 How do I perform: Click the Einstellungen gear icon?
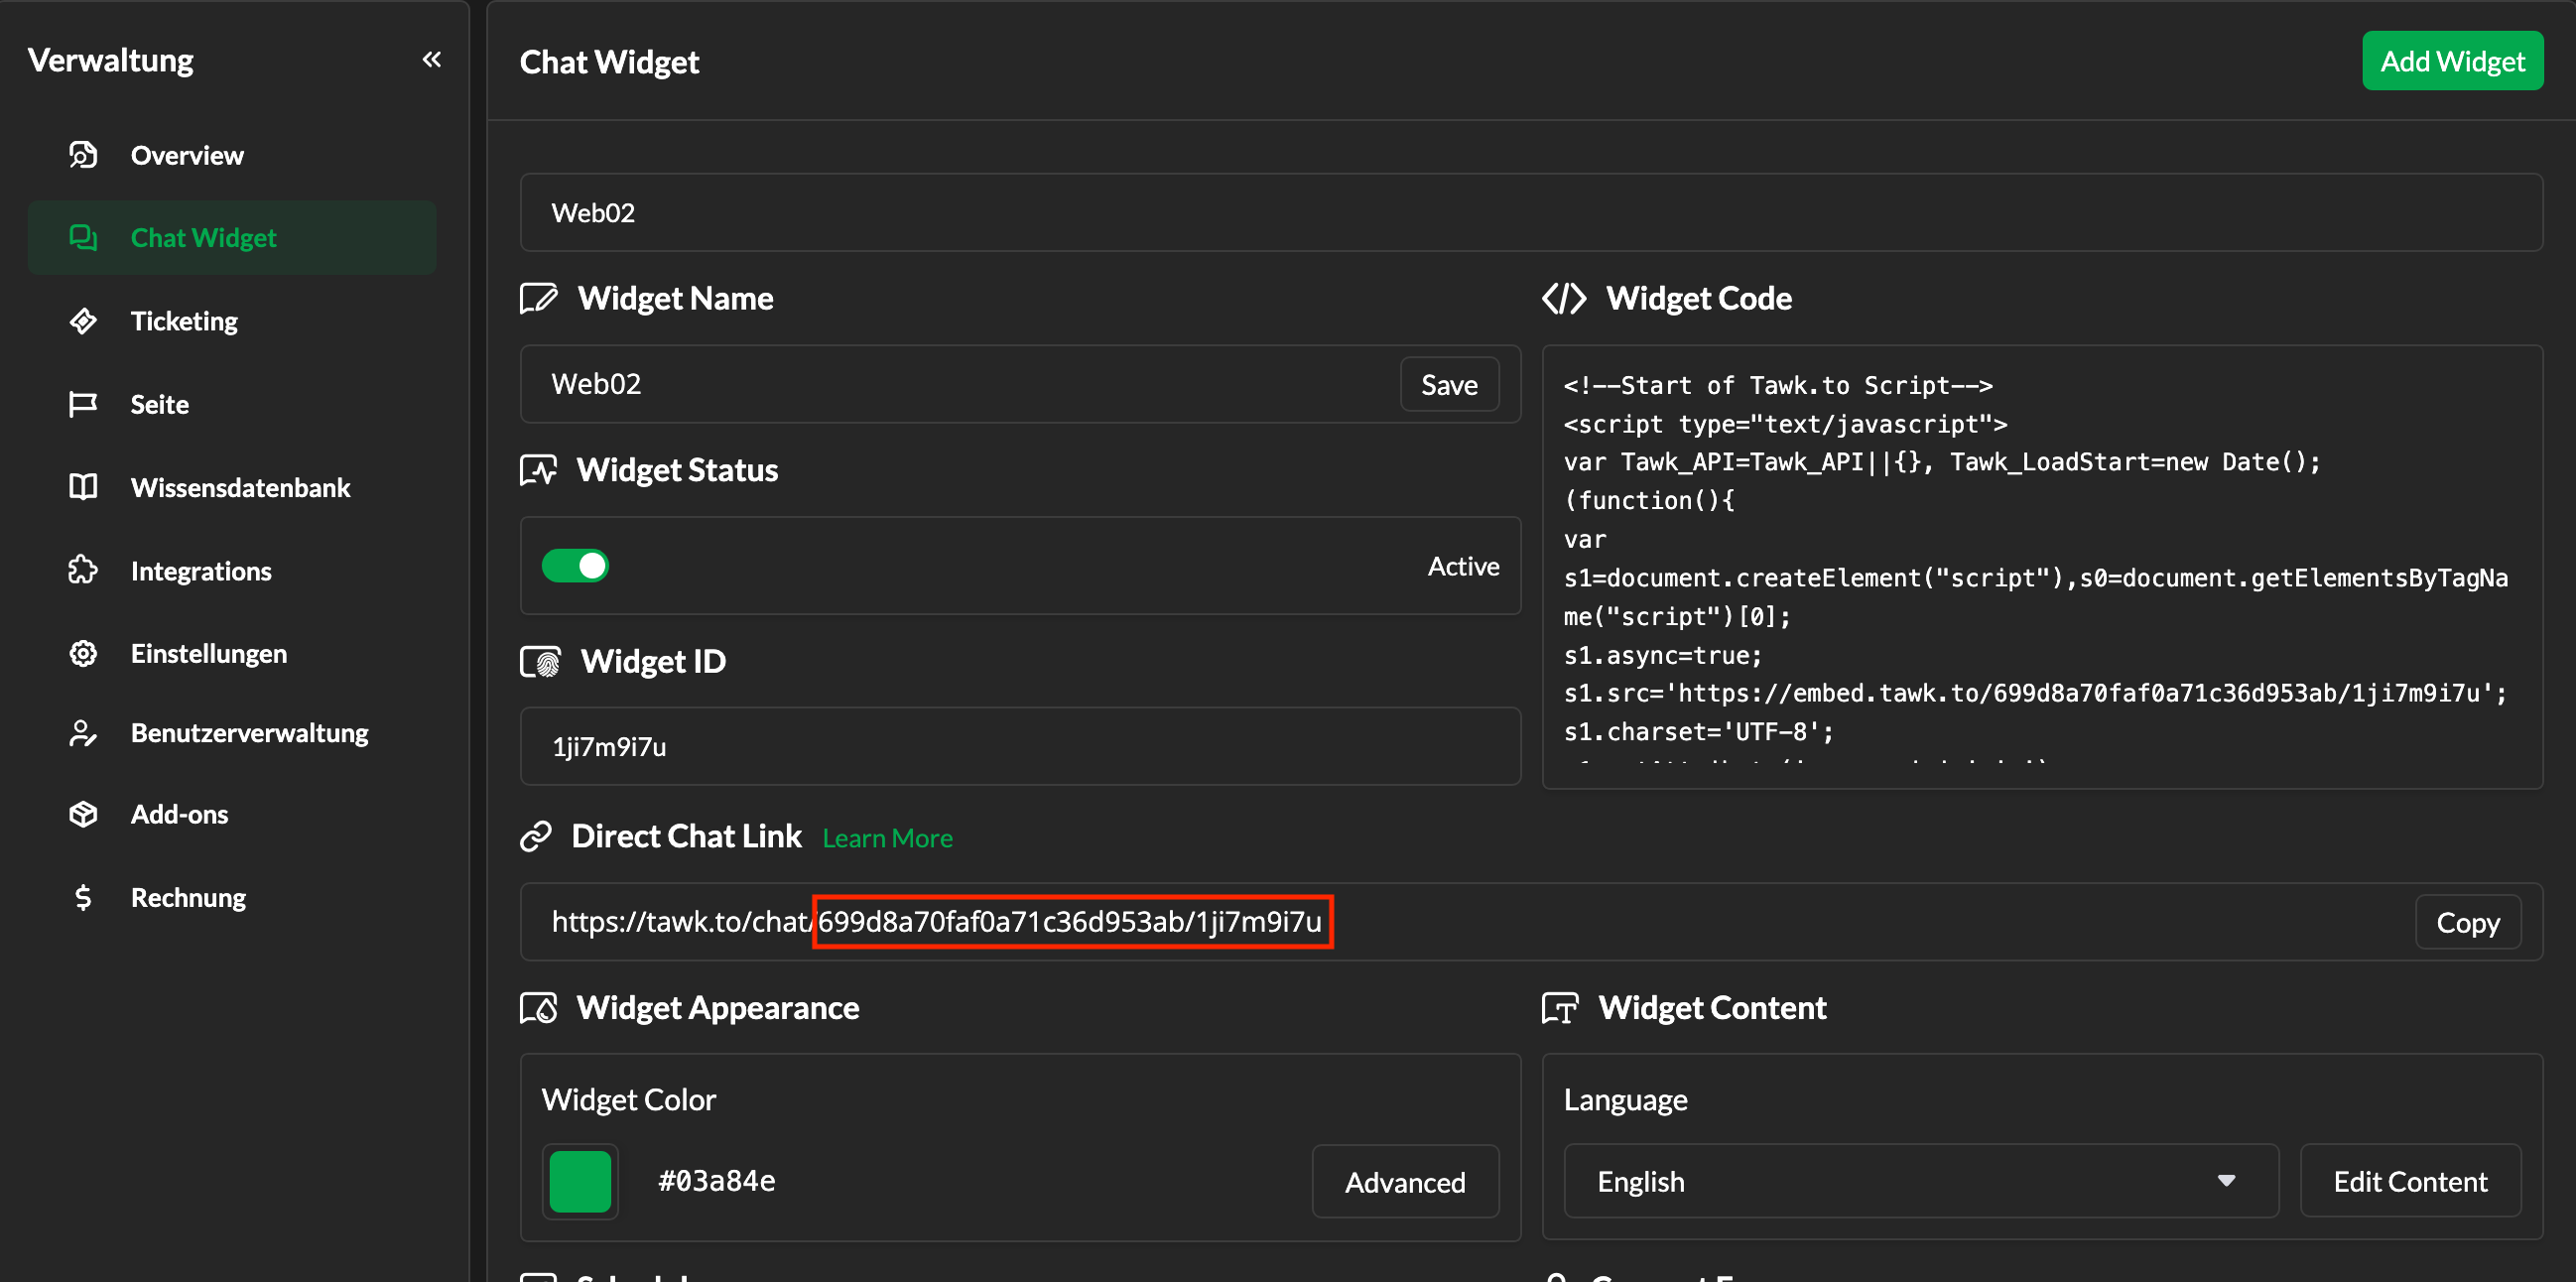pos(83,653)
